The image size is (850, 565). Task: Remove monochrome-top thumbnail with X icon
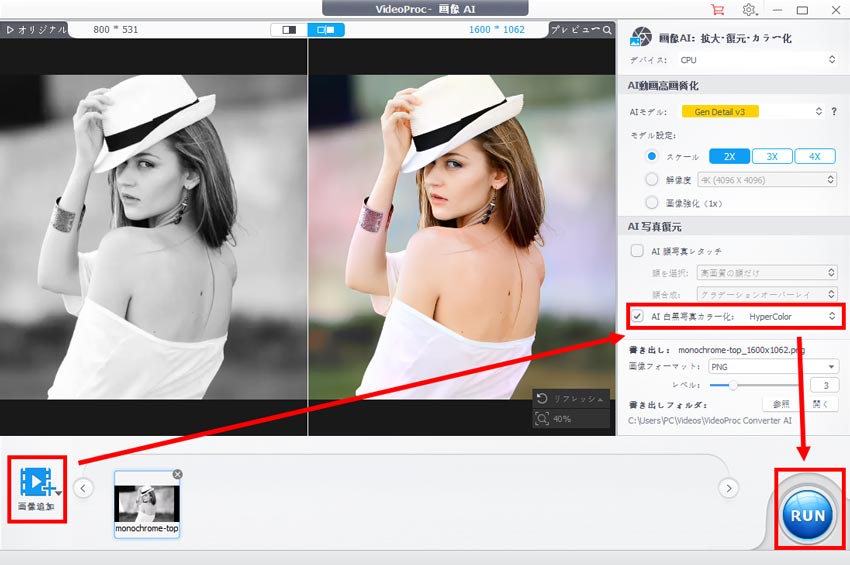pos(177,474)
